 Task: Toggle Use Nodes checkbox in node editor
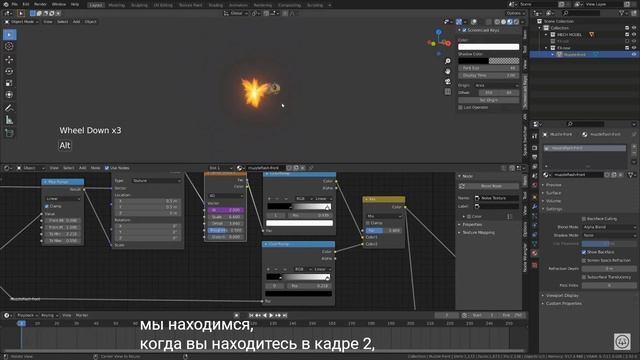[107, 168]
